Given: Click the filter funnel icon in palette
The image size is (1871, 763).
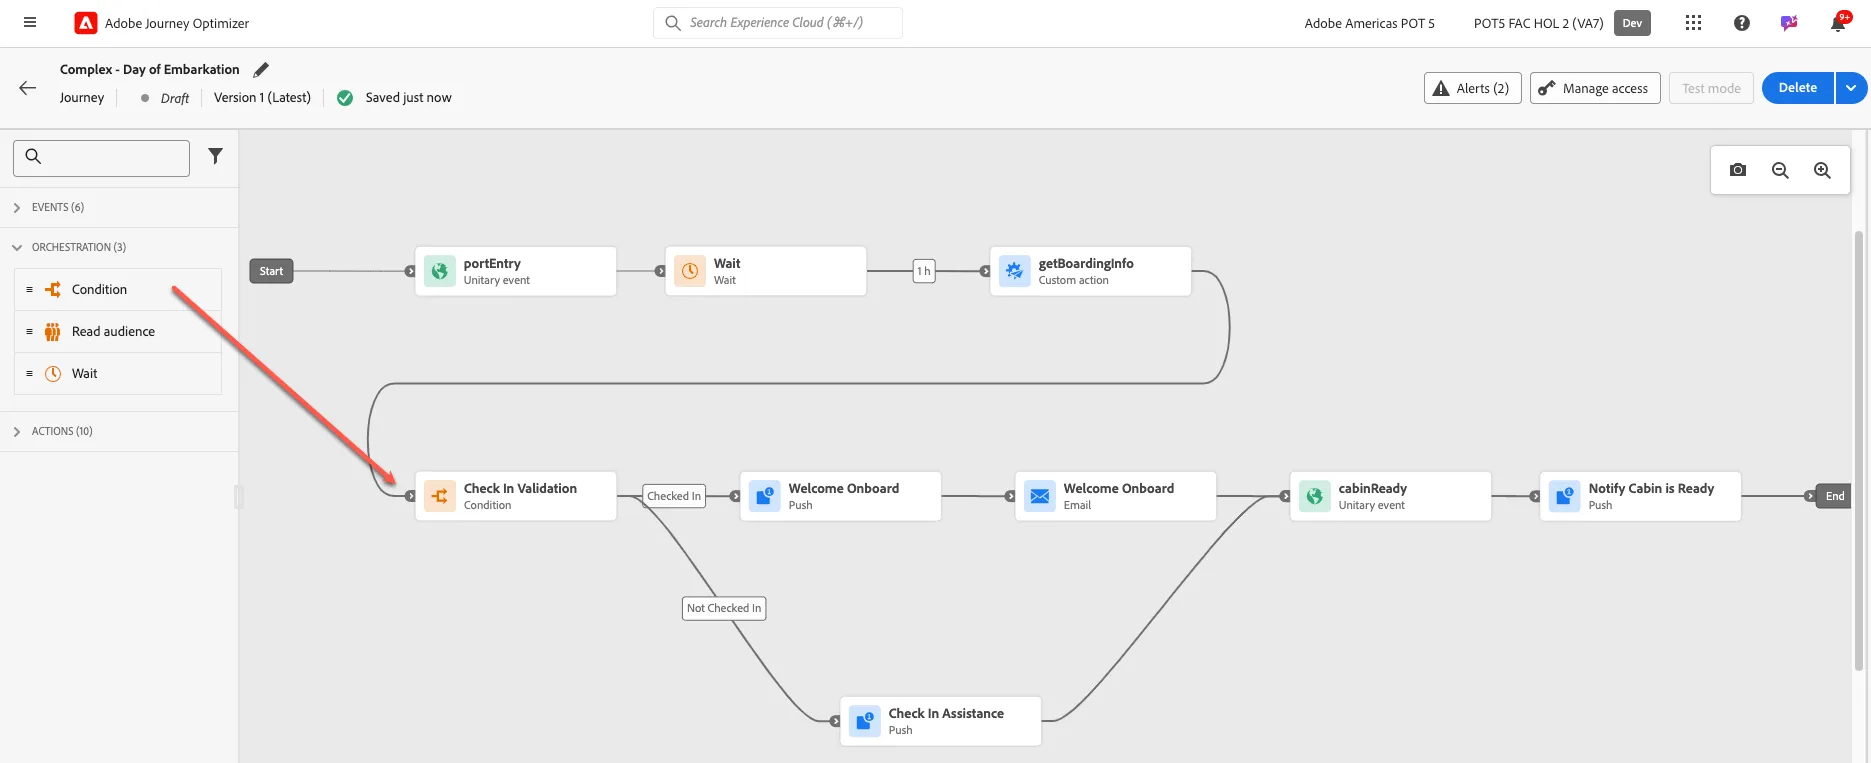Looking at the screenshot, I should pos(215,156).
